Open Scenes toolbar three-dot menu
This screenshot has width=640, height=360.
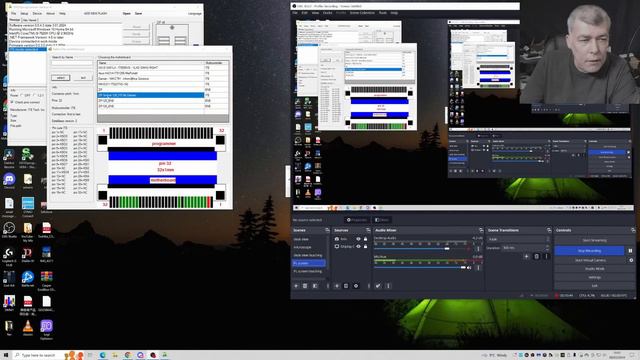[327, 286]
